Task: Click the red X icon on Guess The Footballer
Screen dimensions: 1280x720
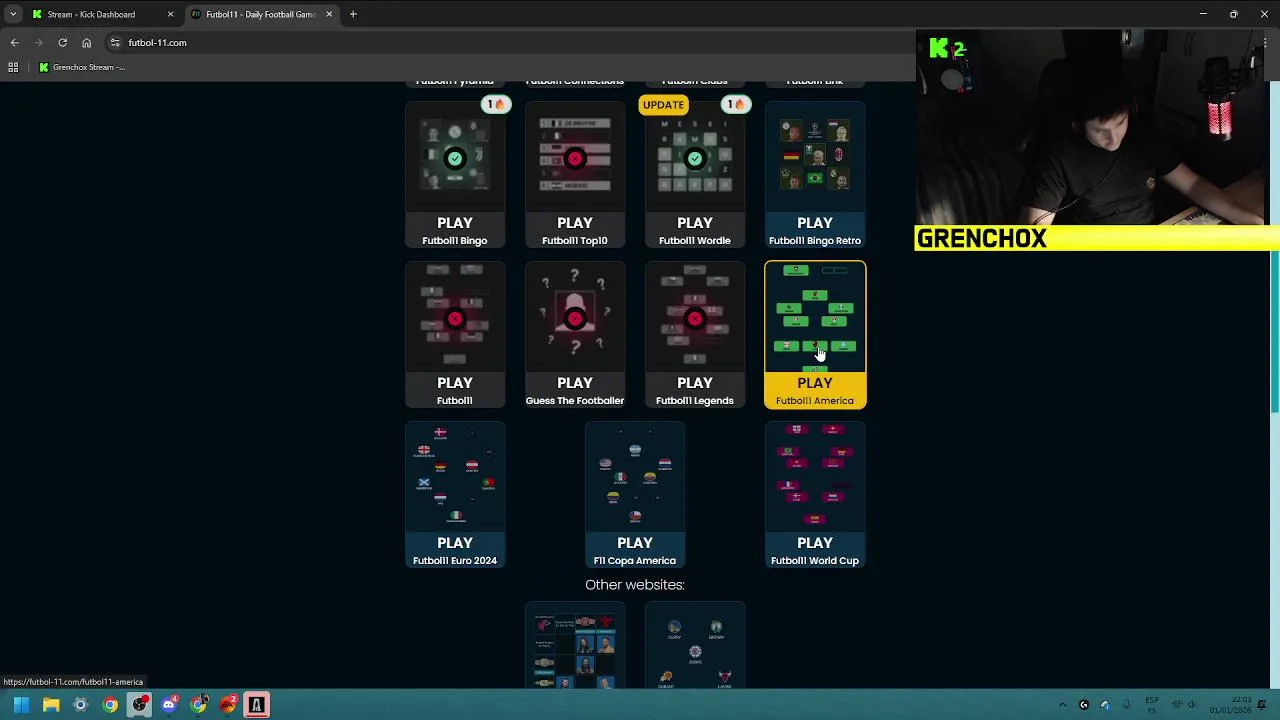Action: coord(575,318)
